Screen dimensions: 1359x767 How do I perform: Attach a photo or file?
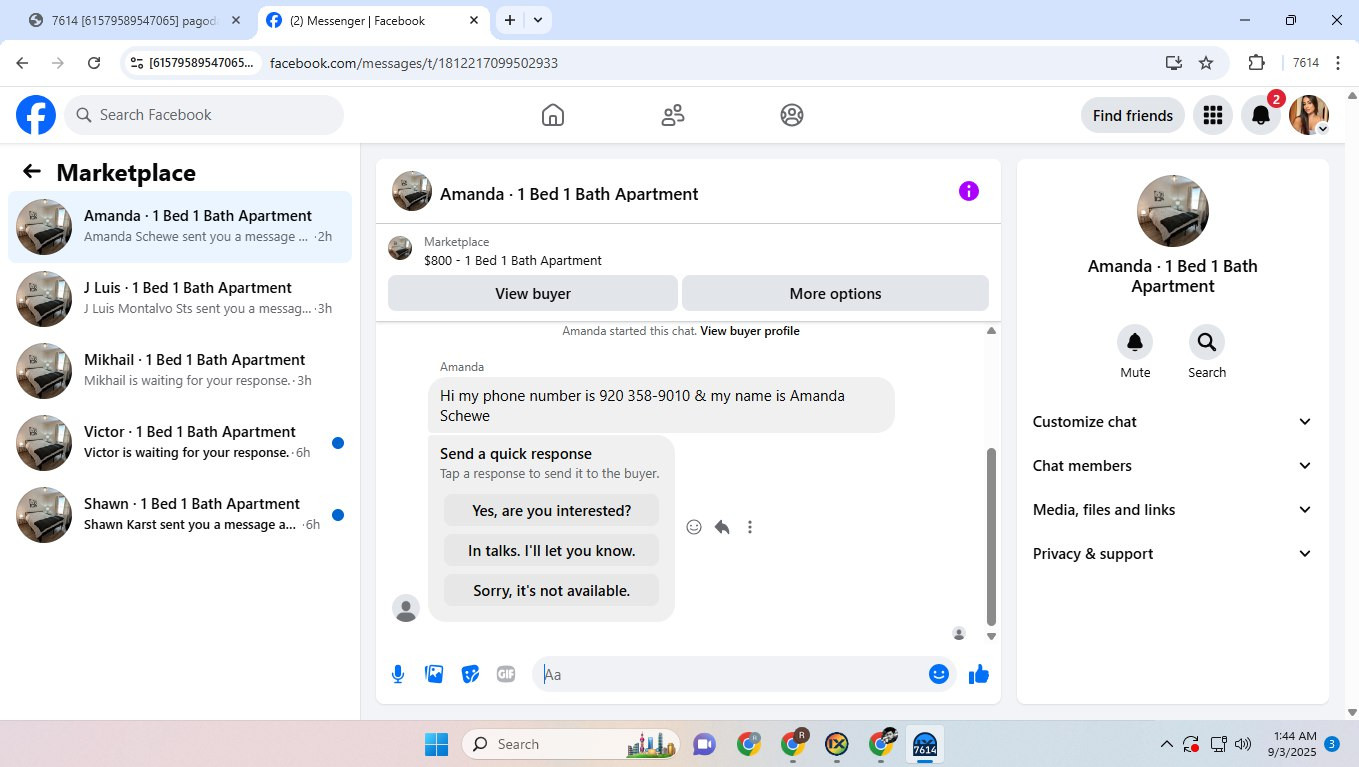[x=434, y=674]
